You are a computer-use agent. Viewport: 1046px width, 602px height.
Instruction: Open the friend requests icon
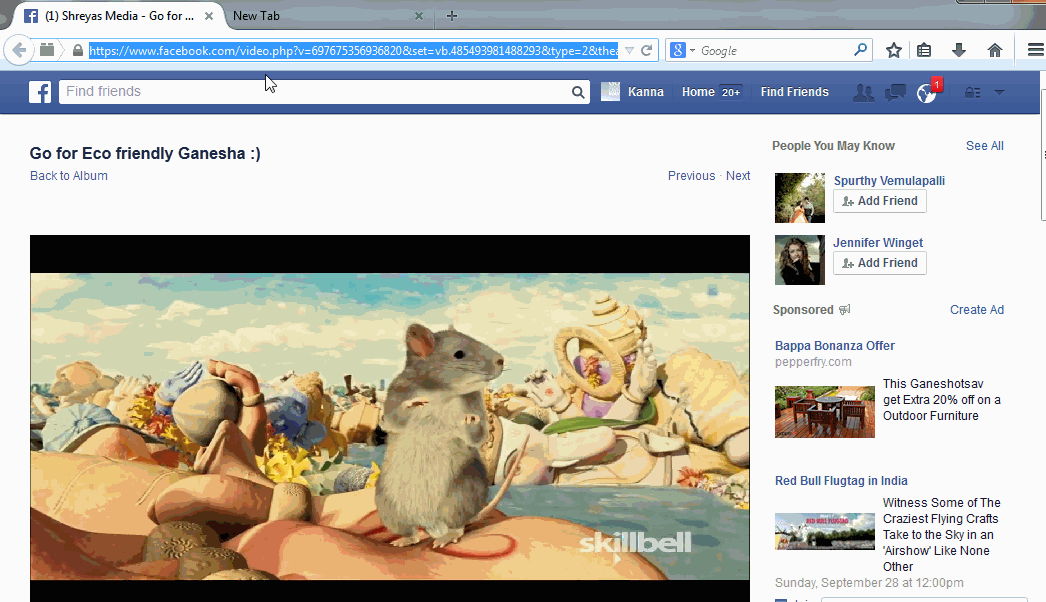pyautogui.click(x=863, y=93)
